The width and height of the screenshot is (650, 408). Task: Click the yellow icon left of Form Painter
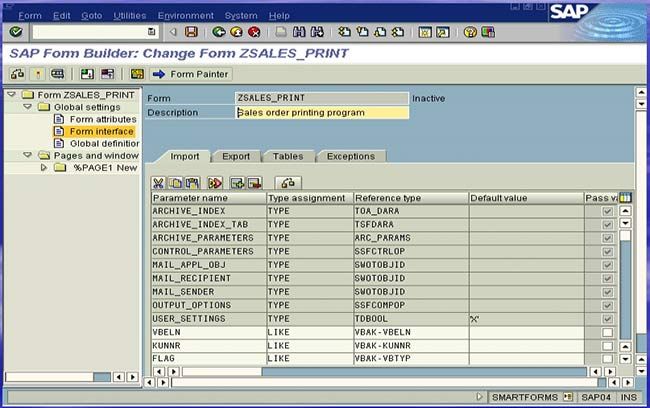[137, 74]
